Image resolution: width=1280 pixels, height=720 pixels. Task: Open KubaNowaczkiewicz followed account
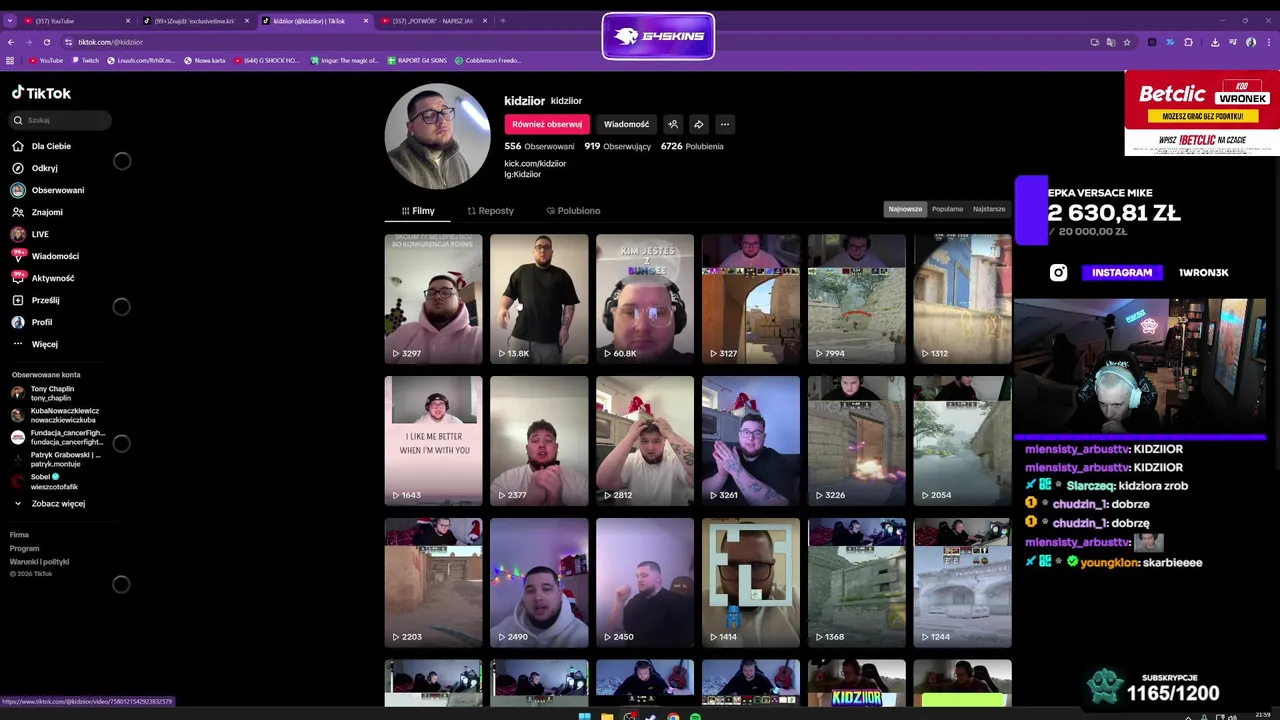[x=55, y=415]
